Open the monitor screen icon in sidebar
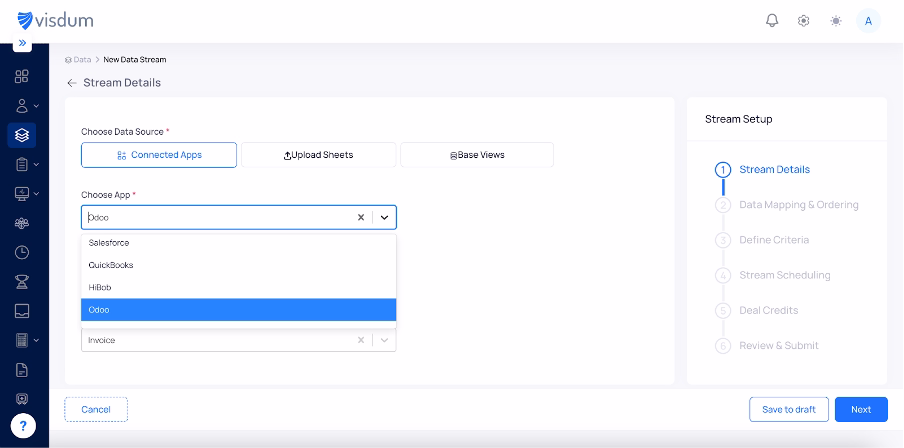Screen dimensions: 904x448 click(22, 194)
